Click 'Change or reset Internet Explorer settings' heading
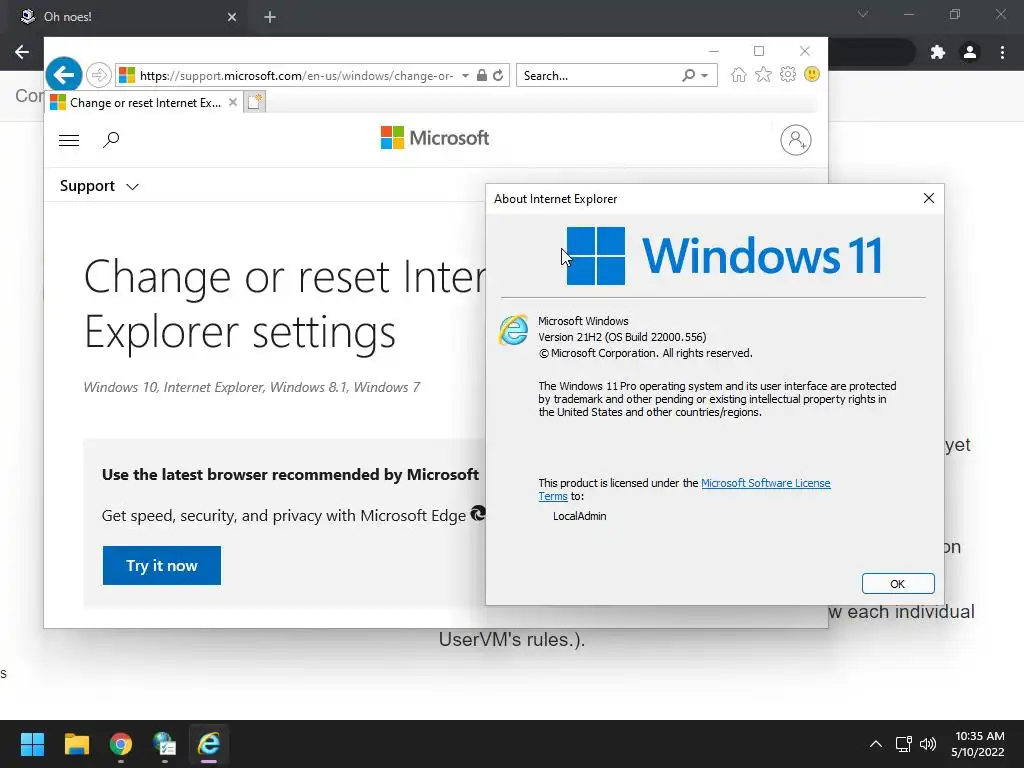The width and height of the screenshot is (1024, 768). pos(285,304)
